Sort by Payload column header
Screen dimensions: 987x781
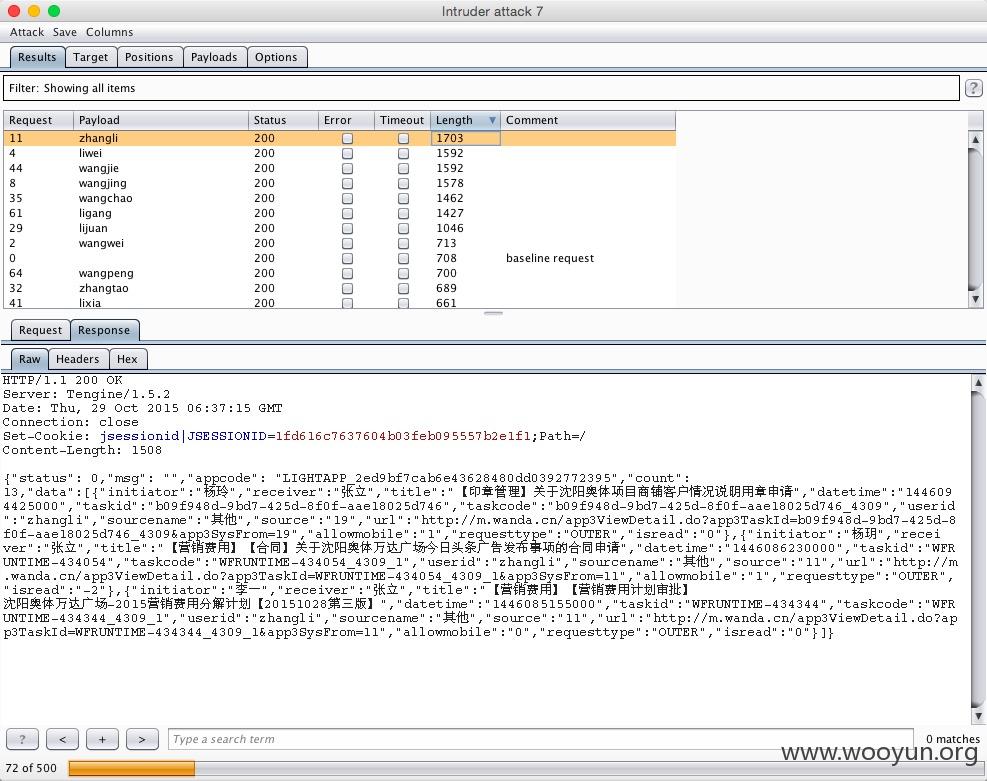tap(161, 120)
